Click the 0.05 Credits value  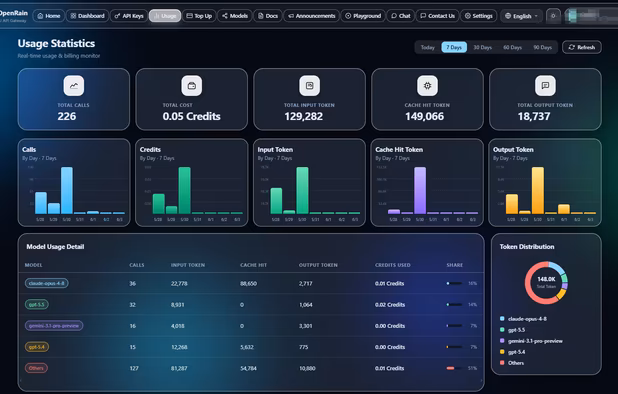(192, 116)
